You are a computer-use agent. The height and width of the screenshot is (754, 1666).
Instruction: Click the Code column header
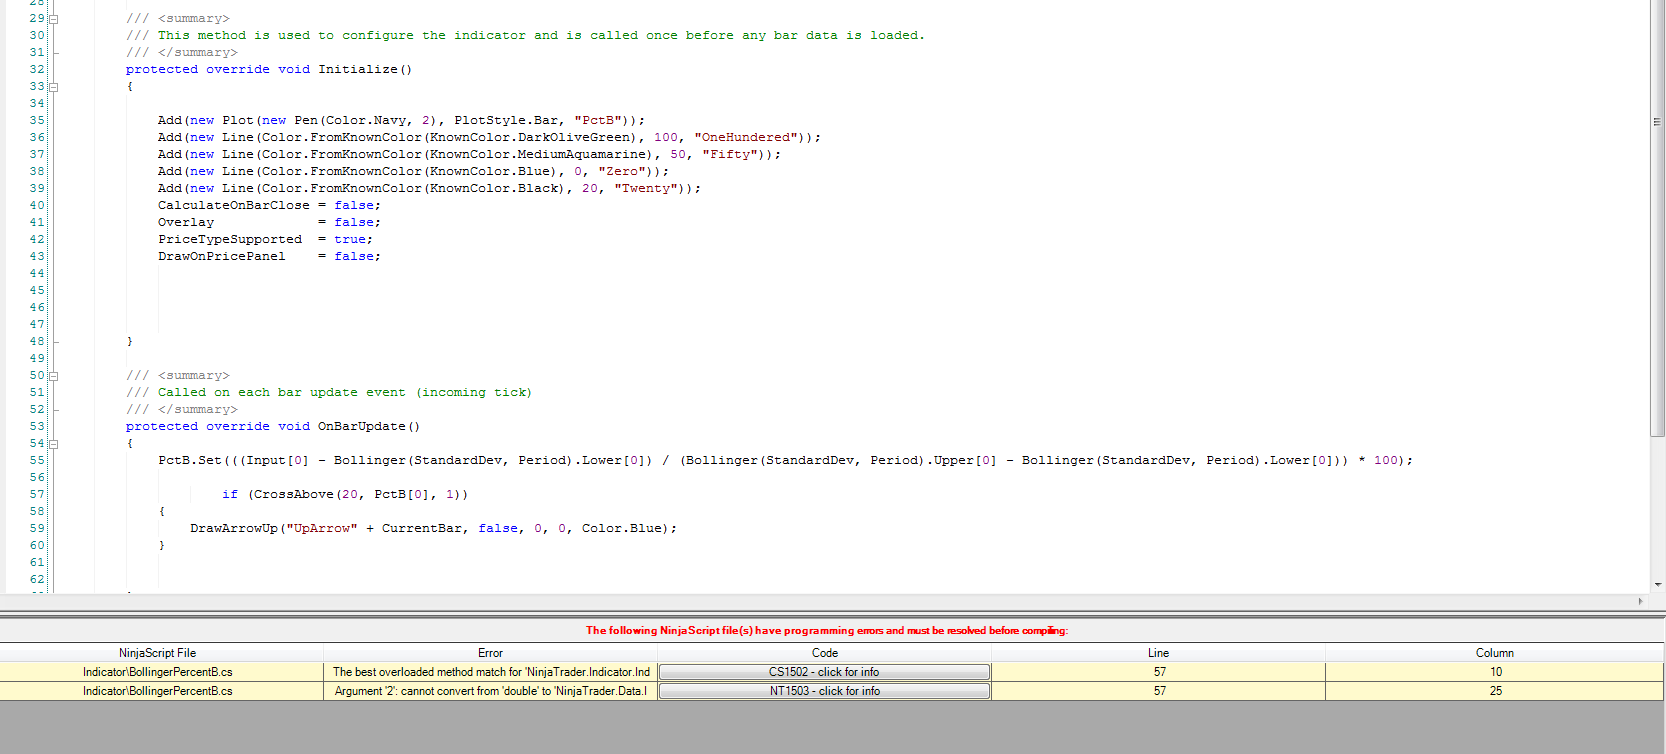pos(825,653)
